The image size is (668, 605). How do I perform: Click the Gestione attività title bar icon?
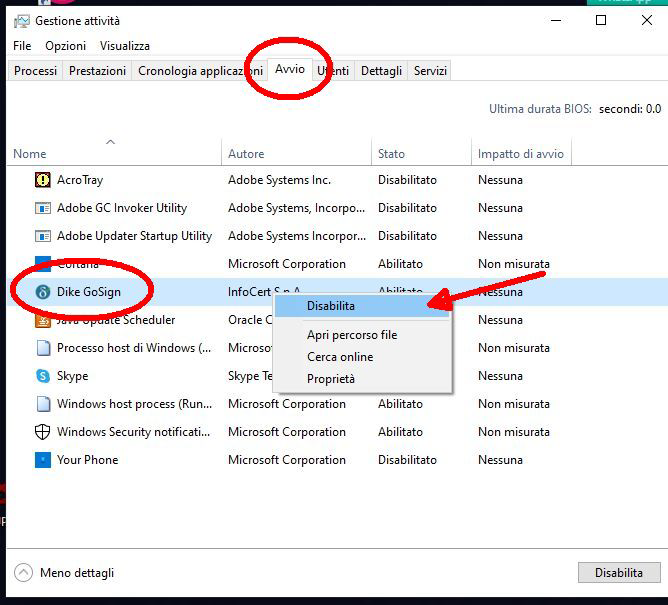[x=22, y=21]
